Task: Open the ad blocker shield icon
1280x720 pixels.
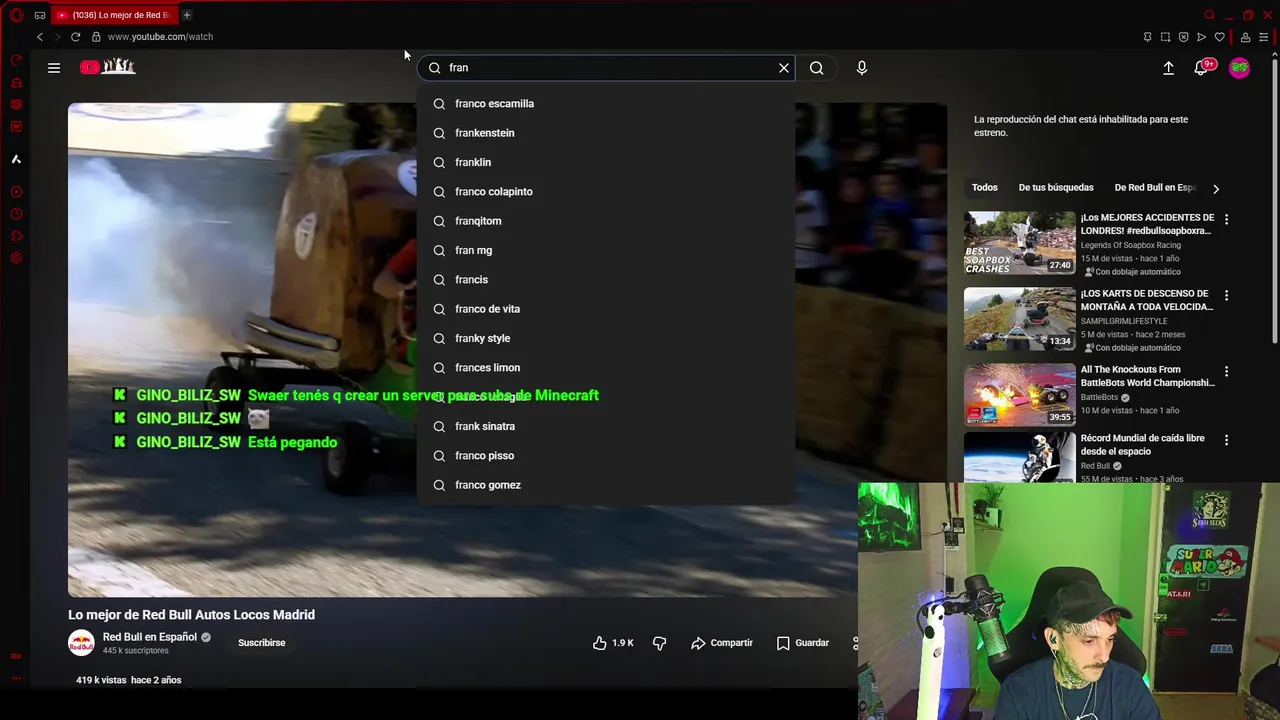Action: 1183,37
